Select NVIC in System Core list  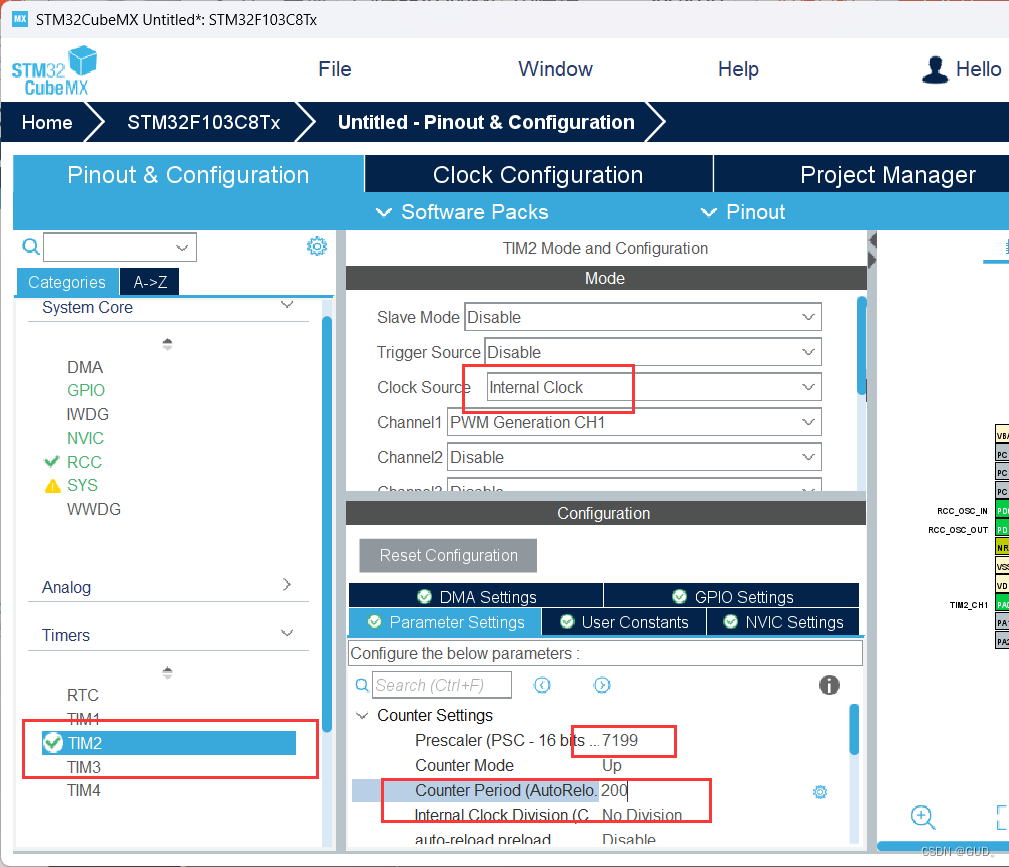85,438
